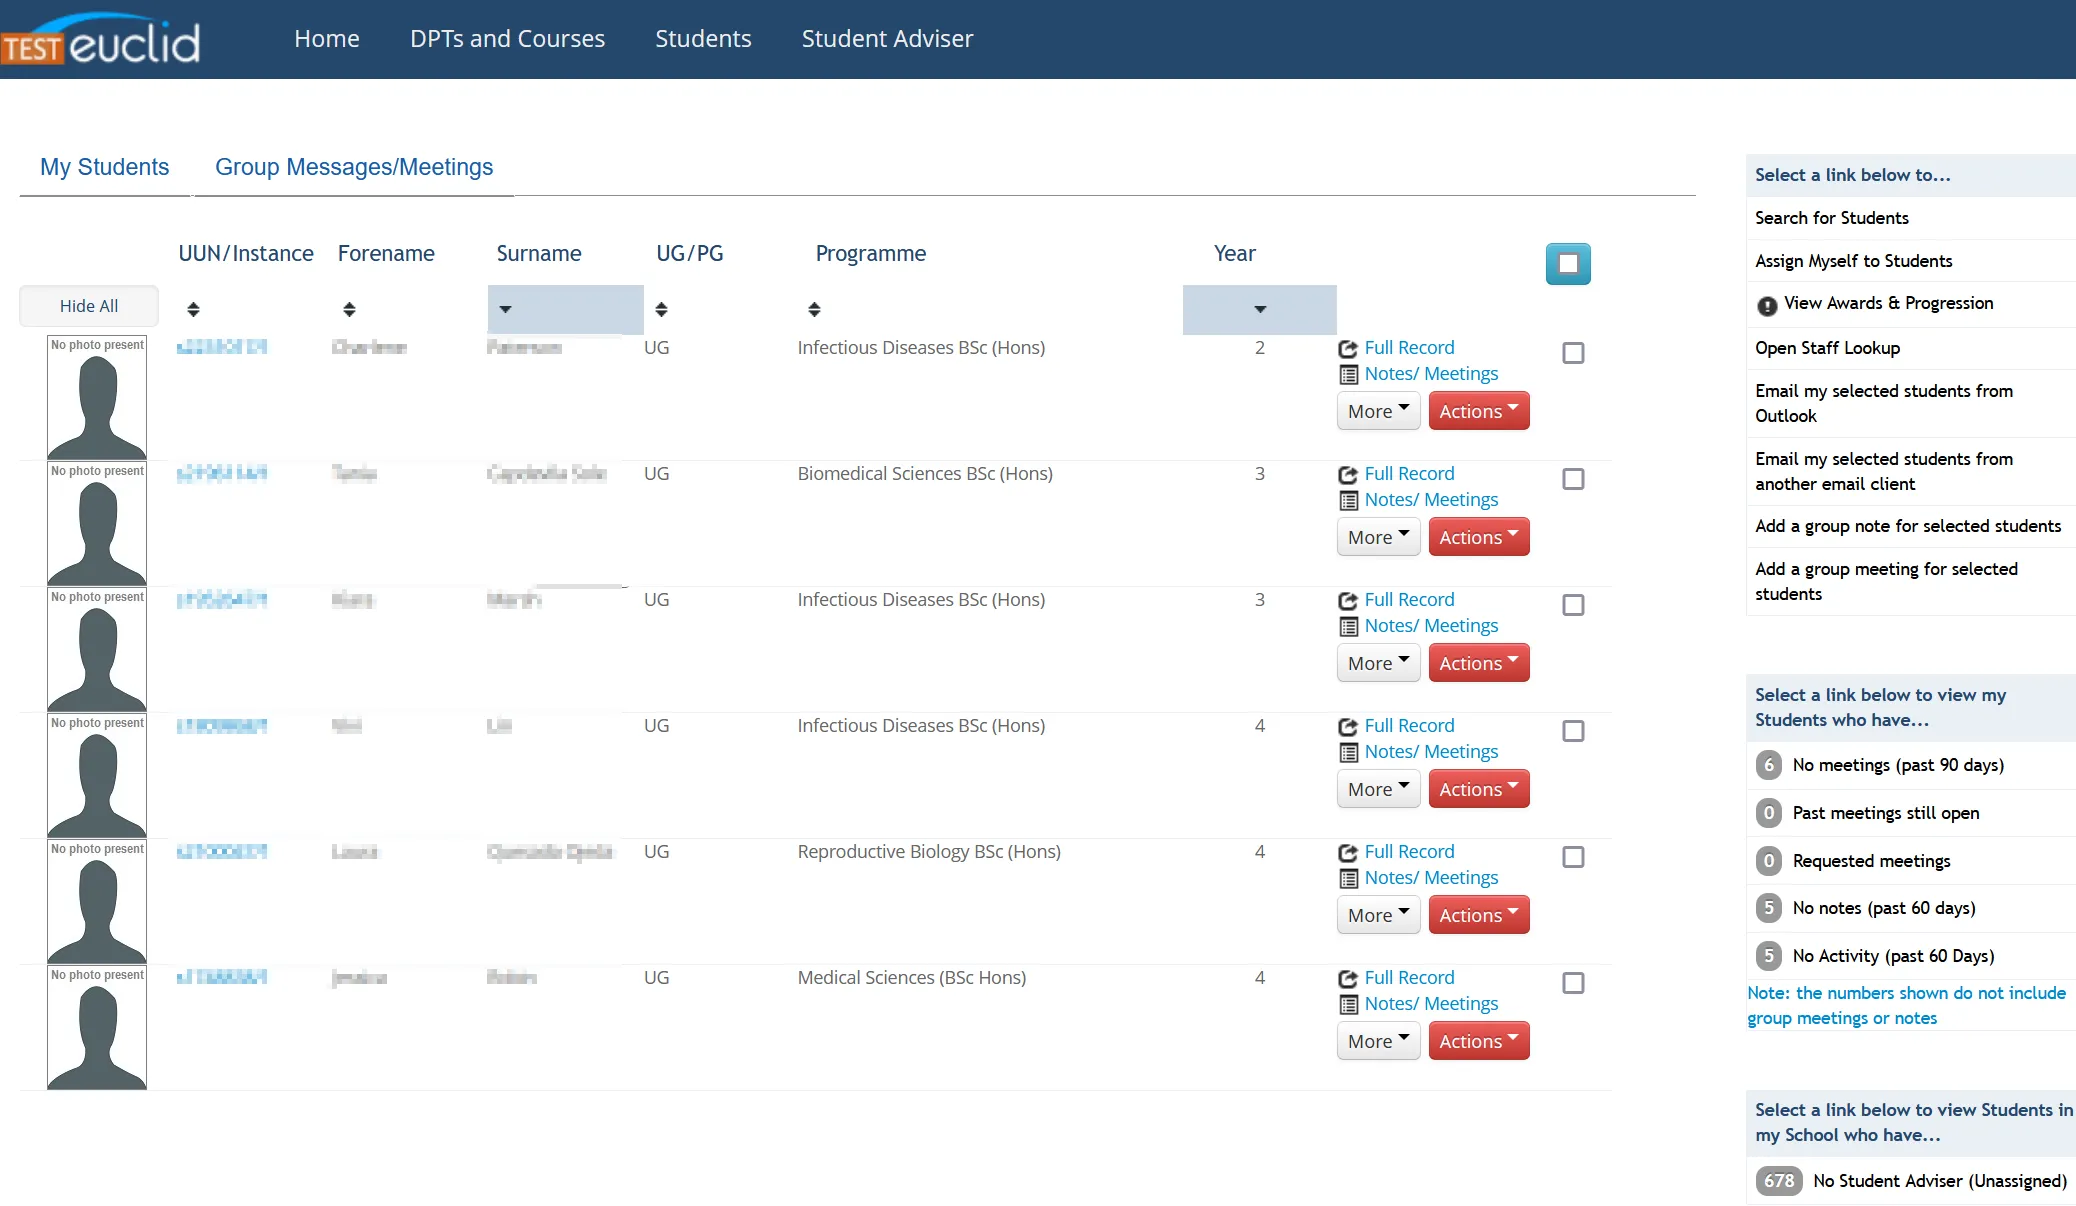Open the More dropdown for the Medical Sciences student
This screenshot has height=1206, width=2076.
[1377, 1041]
